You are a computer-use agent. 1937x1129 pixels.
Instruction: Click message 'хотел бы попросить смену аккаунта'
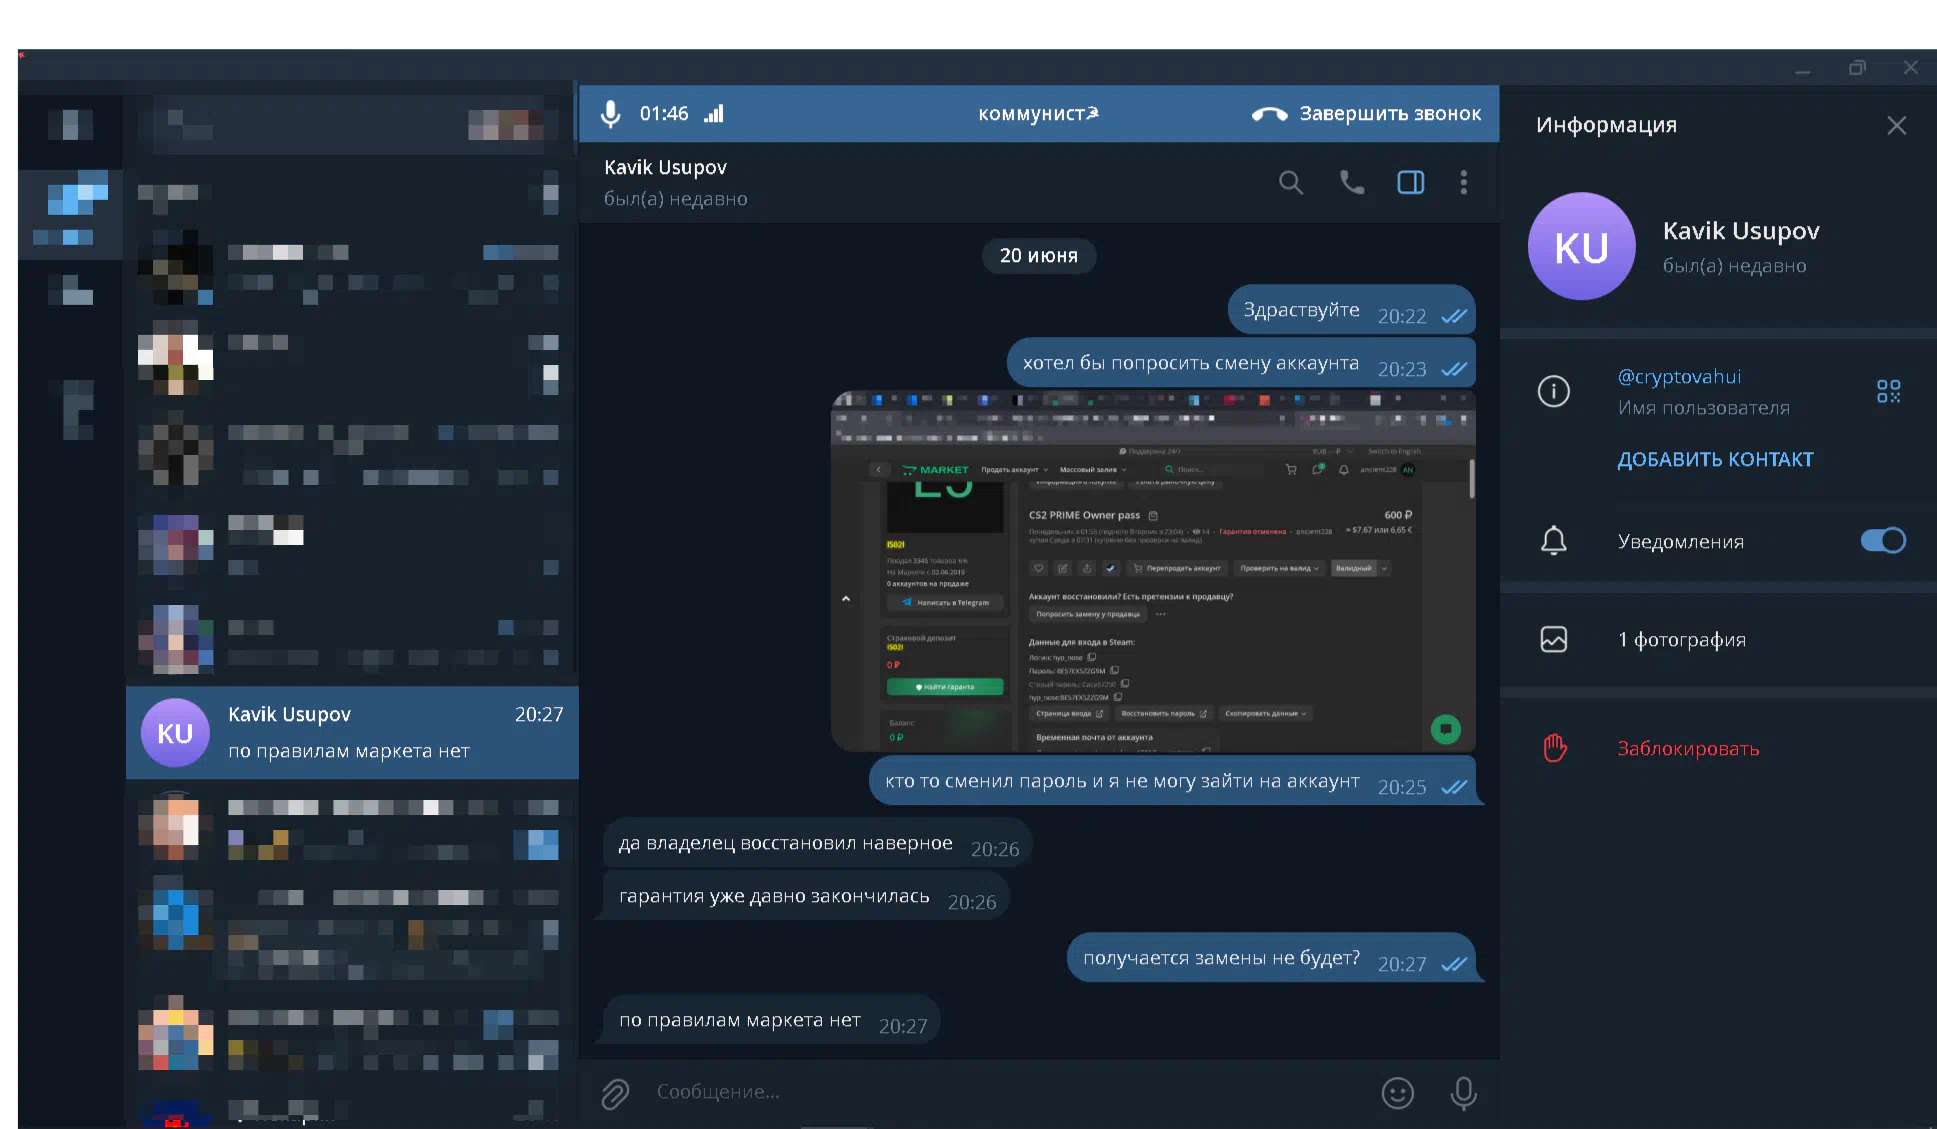coord(1241,364)
